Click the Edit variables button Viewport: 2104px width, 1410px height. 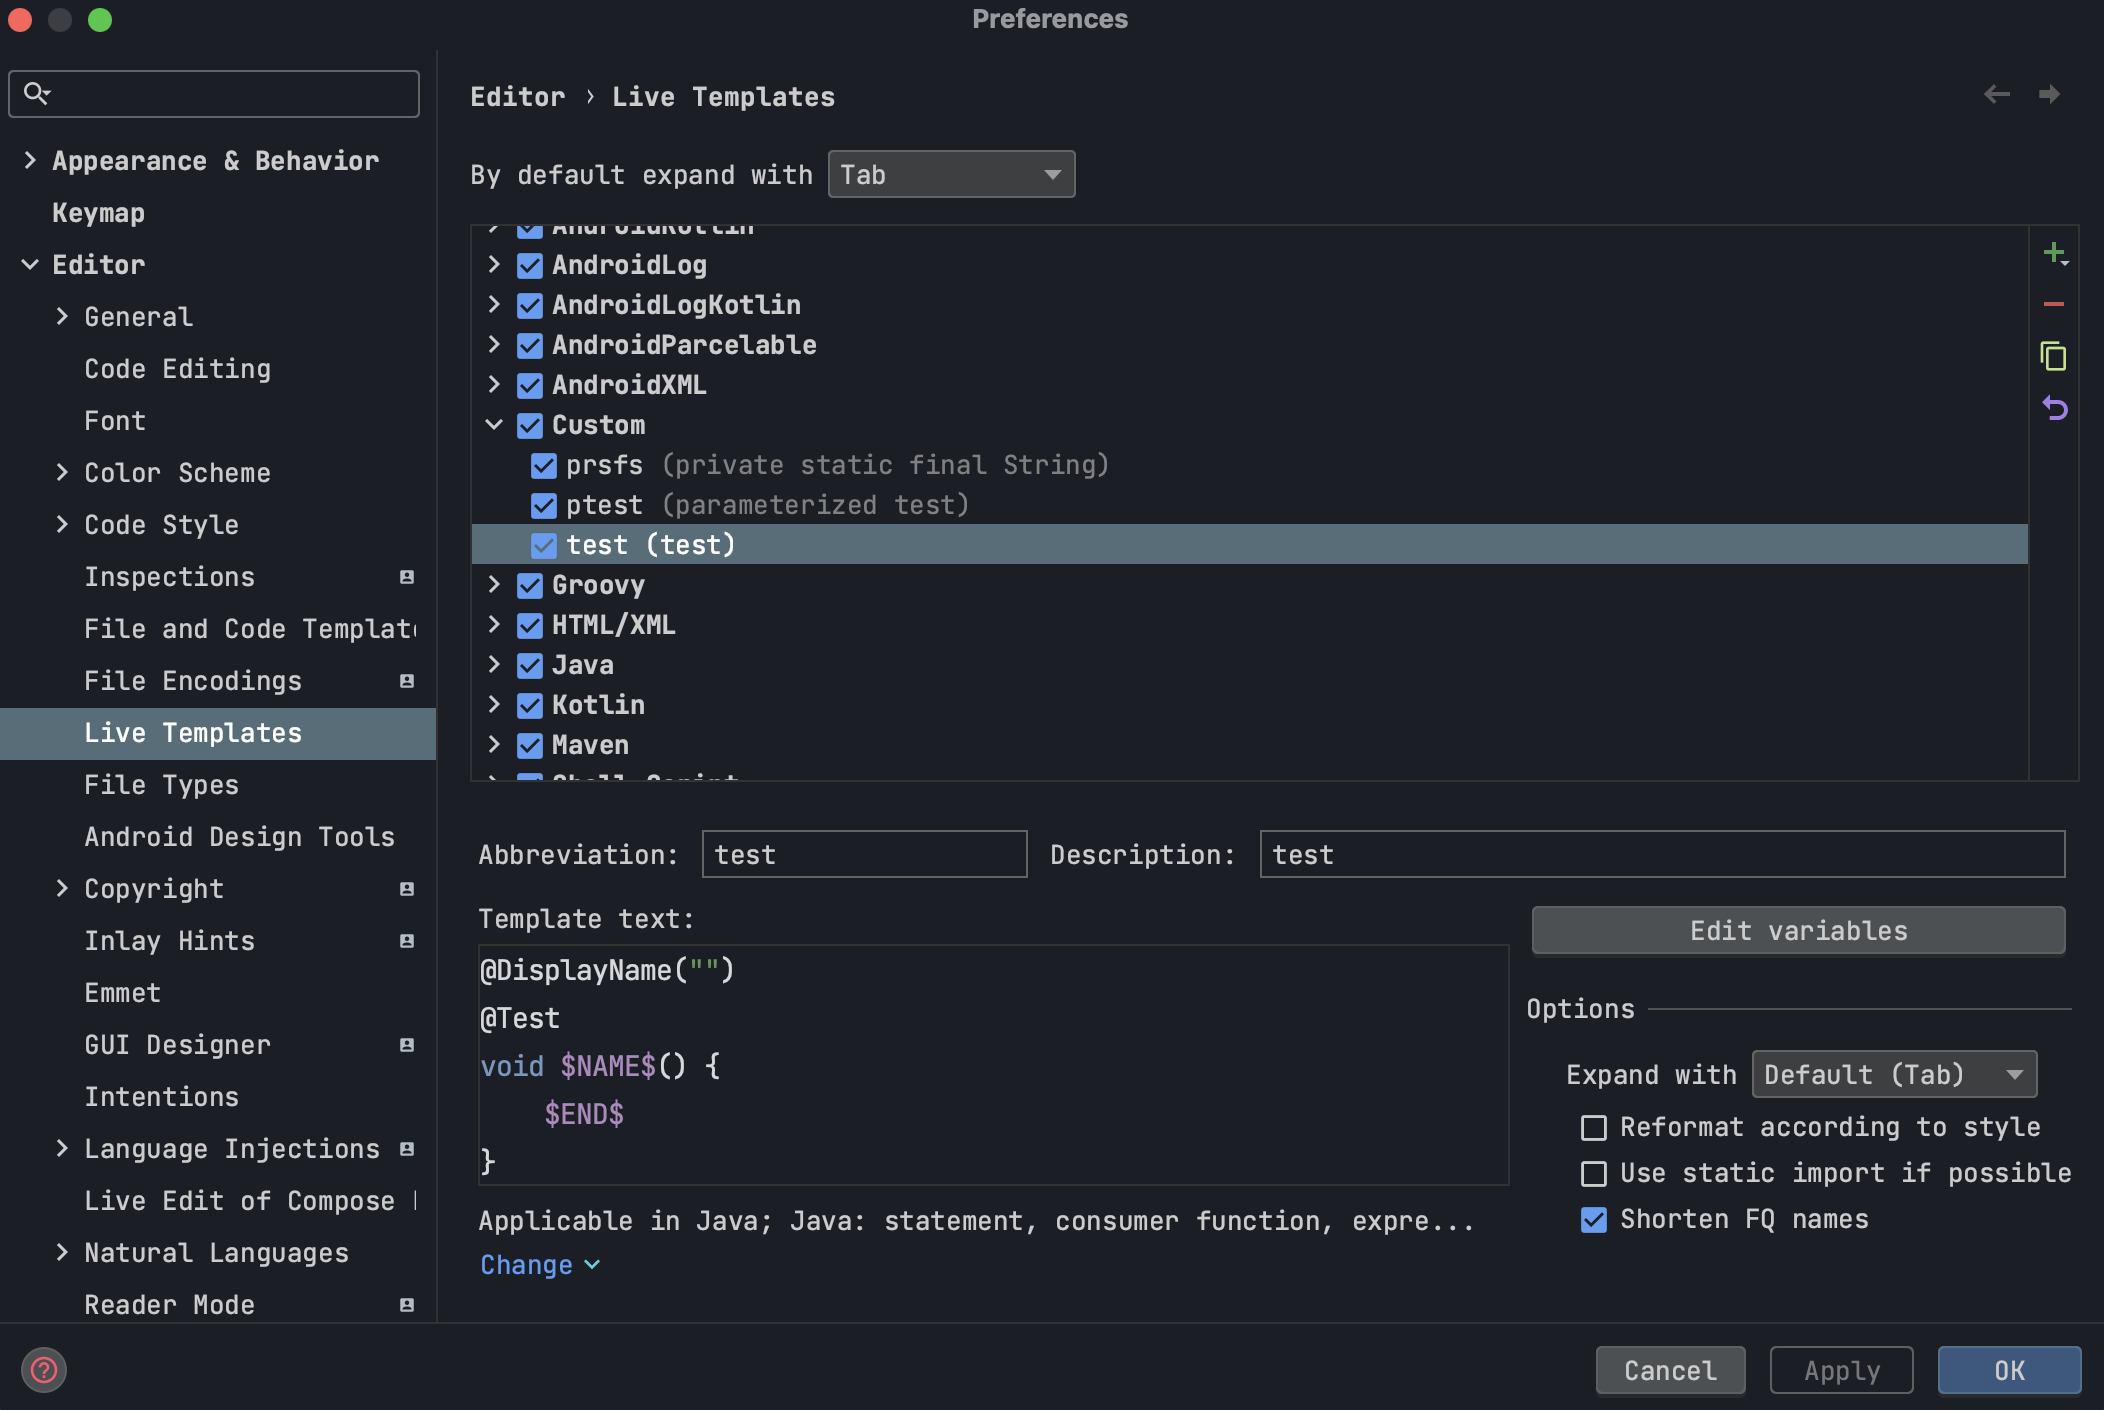(x=1798, y=931)
